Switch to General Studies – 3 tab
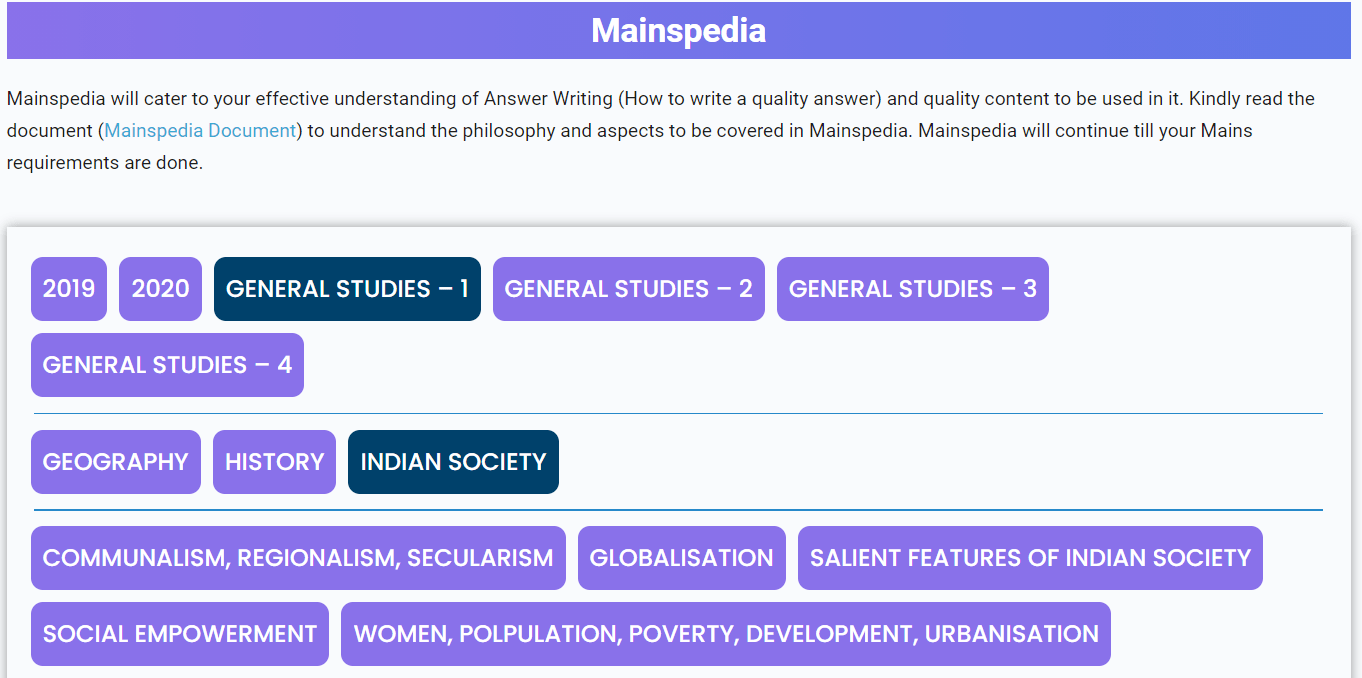Screen dimensions: 1362x678 pos(913,289)
